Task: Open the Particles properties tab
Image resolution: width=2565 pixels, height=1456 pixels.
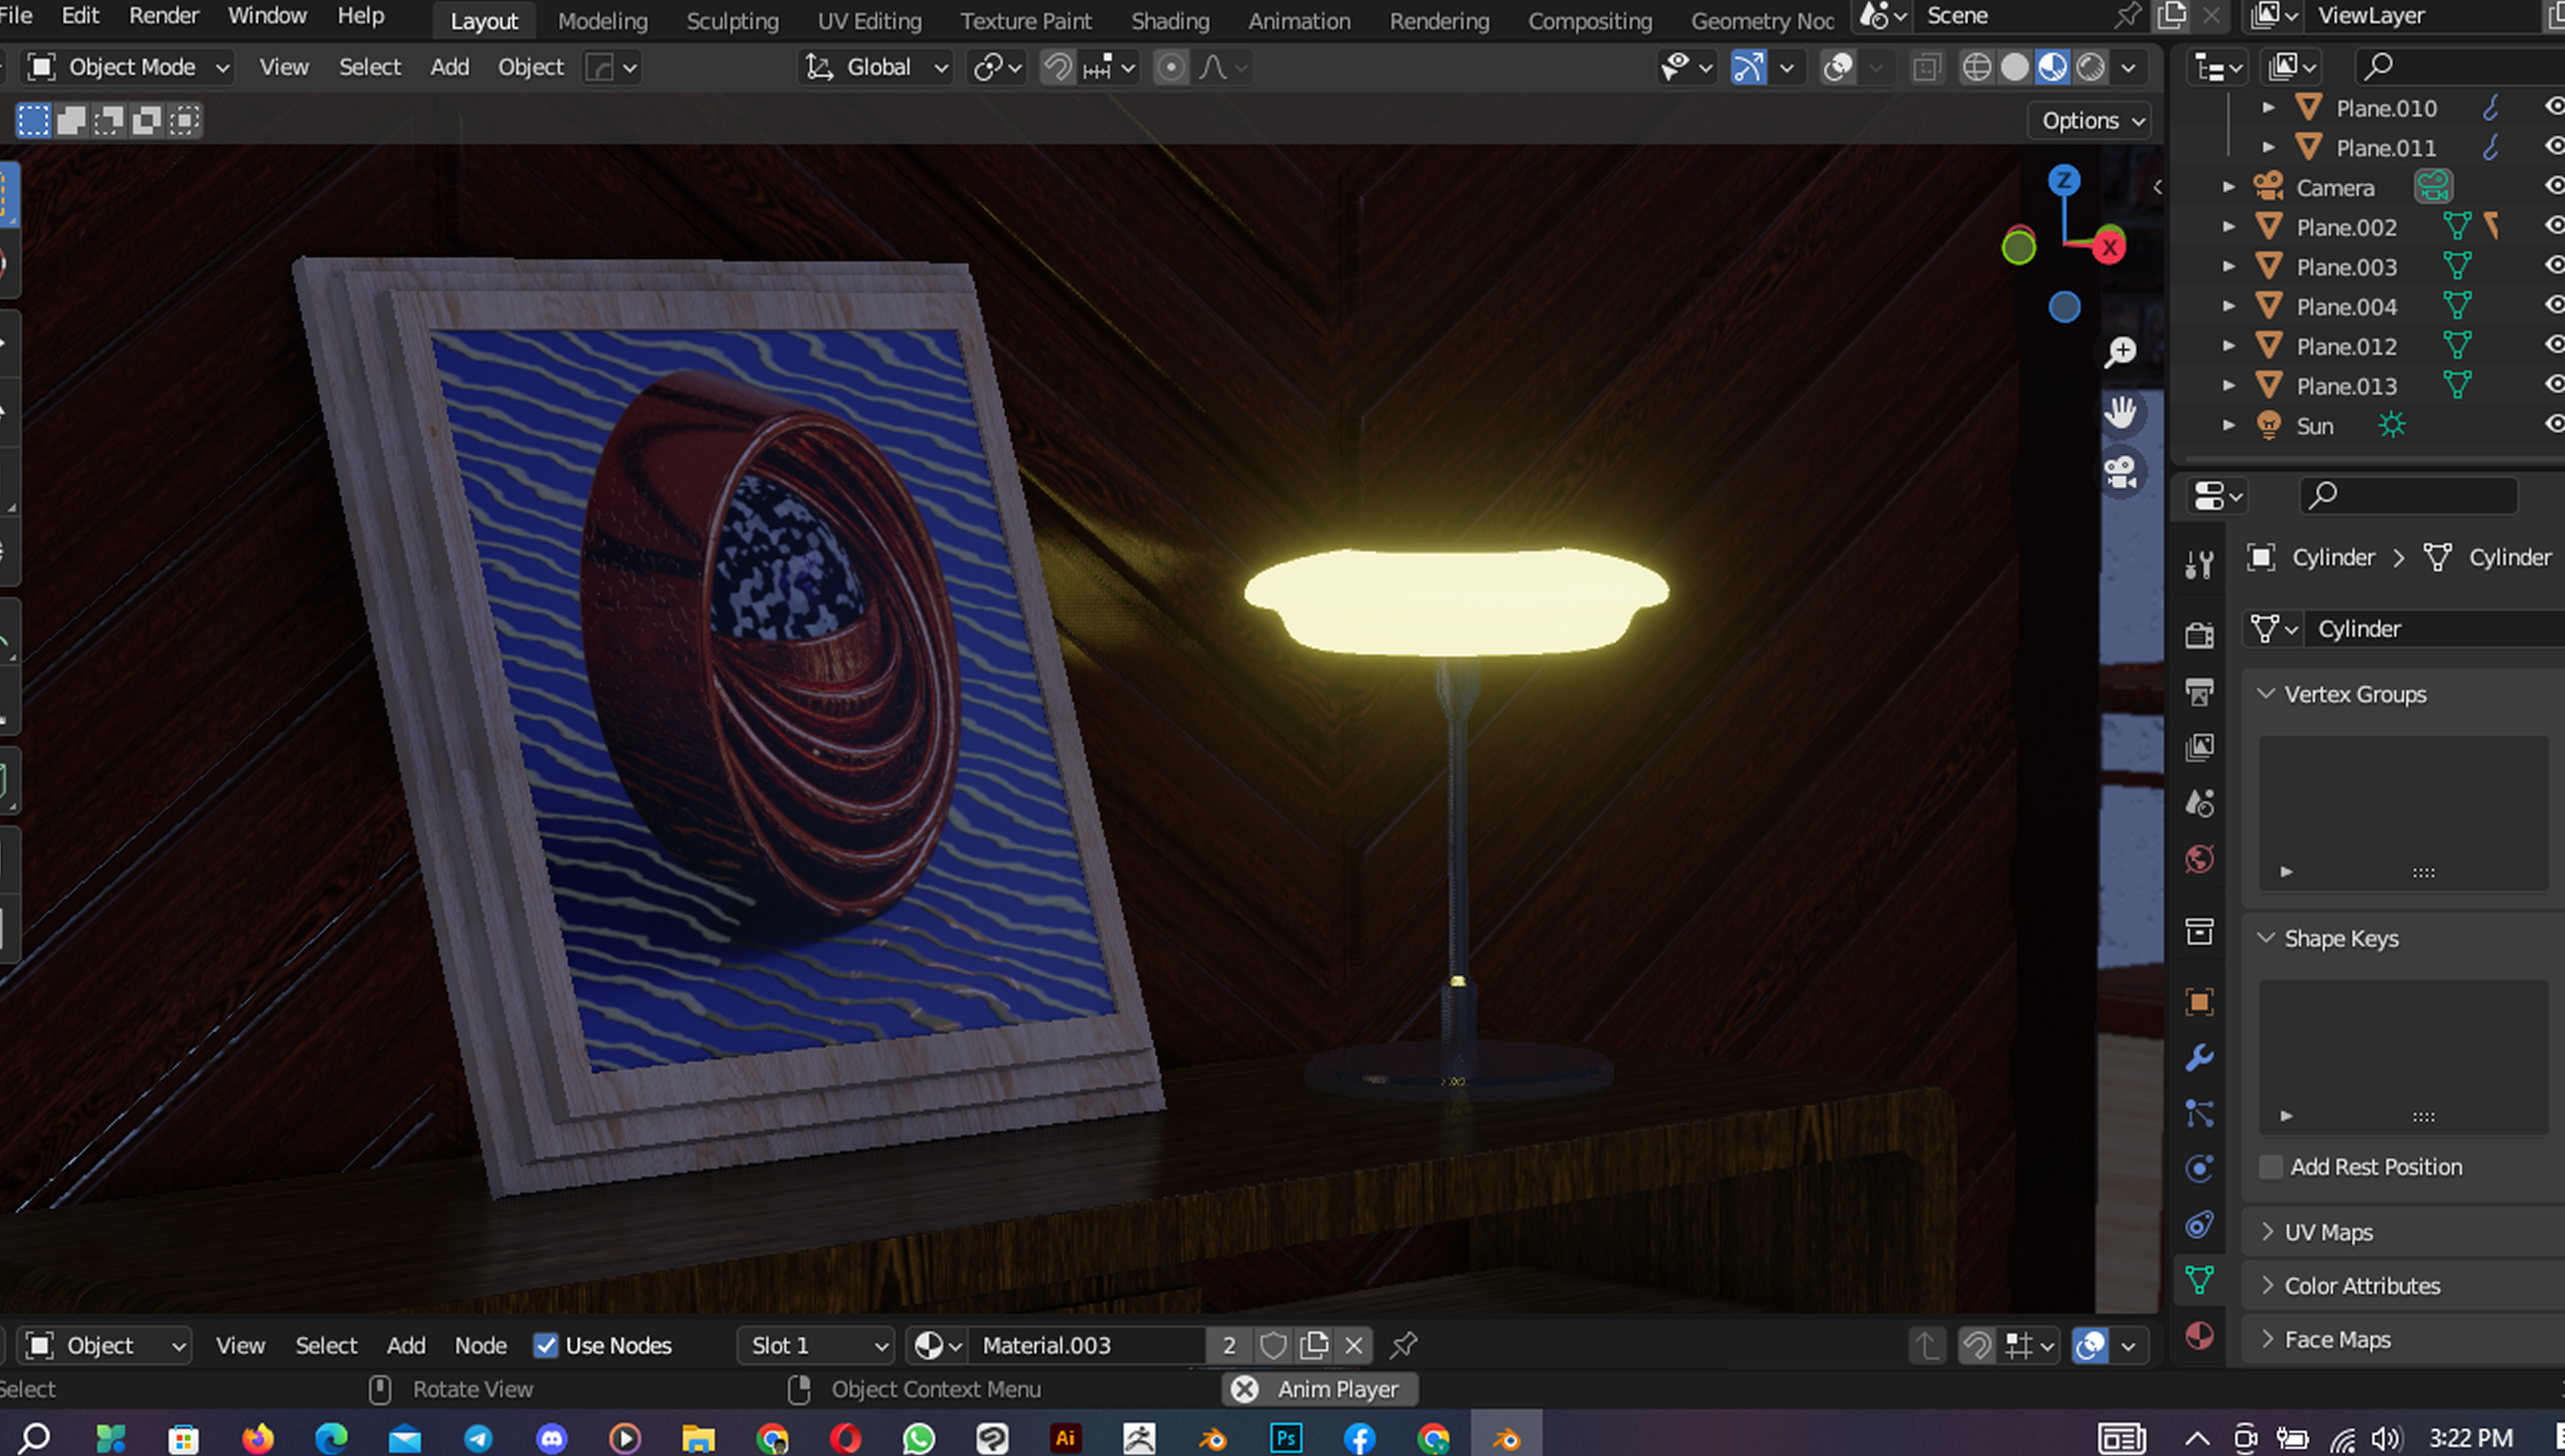Action: 2199,1113
